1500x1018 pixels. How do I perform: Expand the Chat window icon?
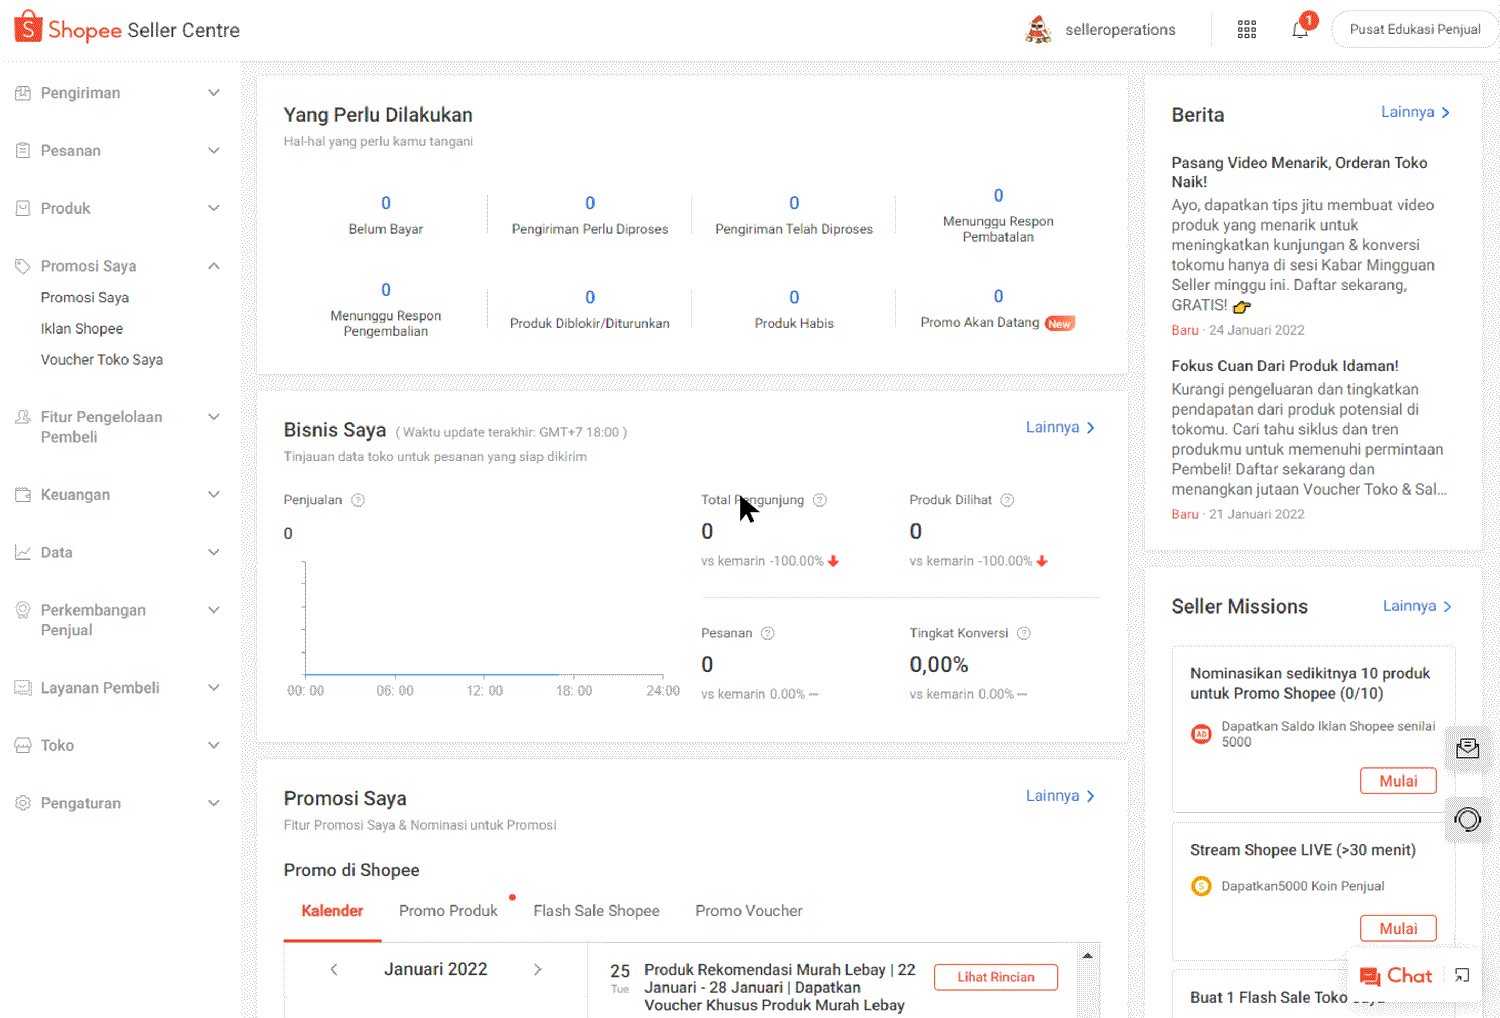1462,976
